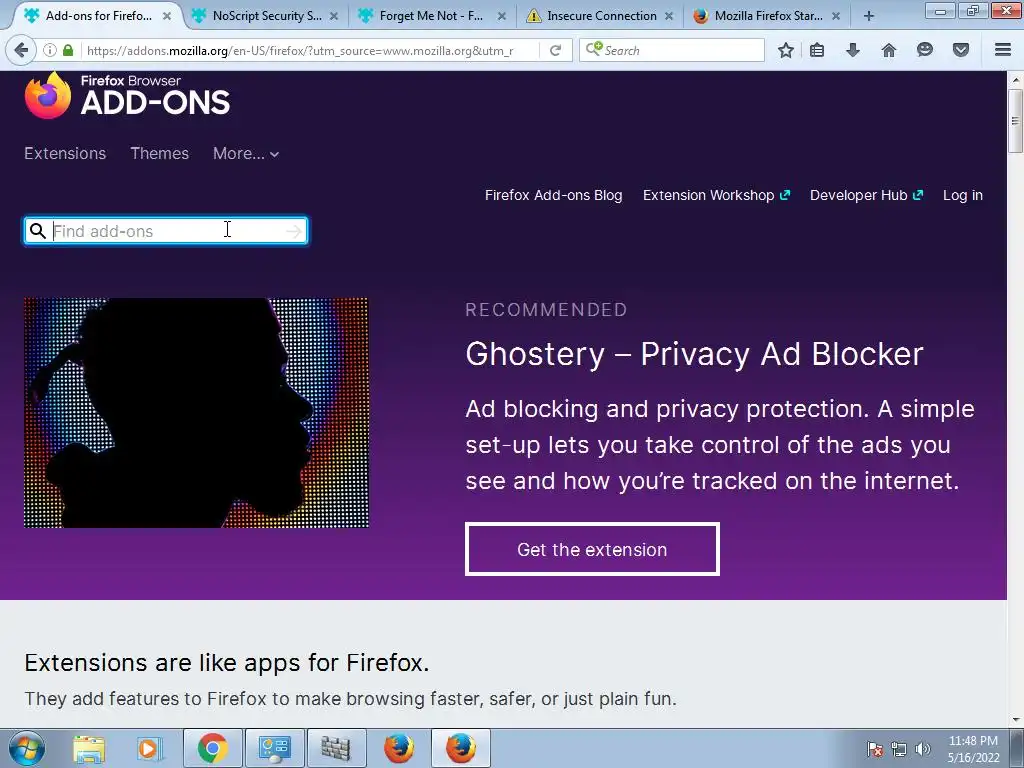Switch to Forget Me Not tab
The image size is (1024, 768).
(x=431, y=16)
